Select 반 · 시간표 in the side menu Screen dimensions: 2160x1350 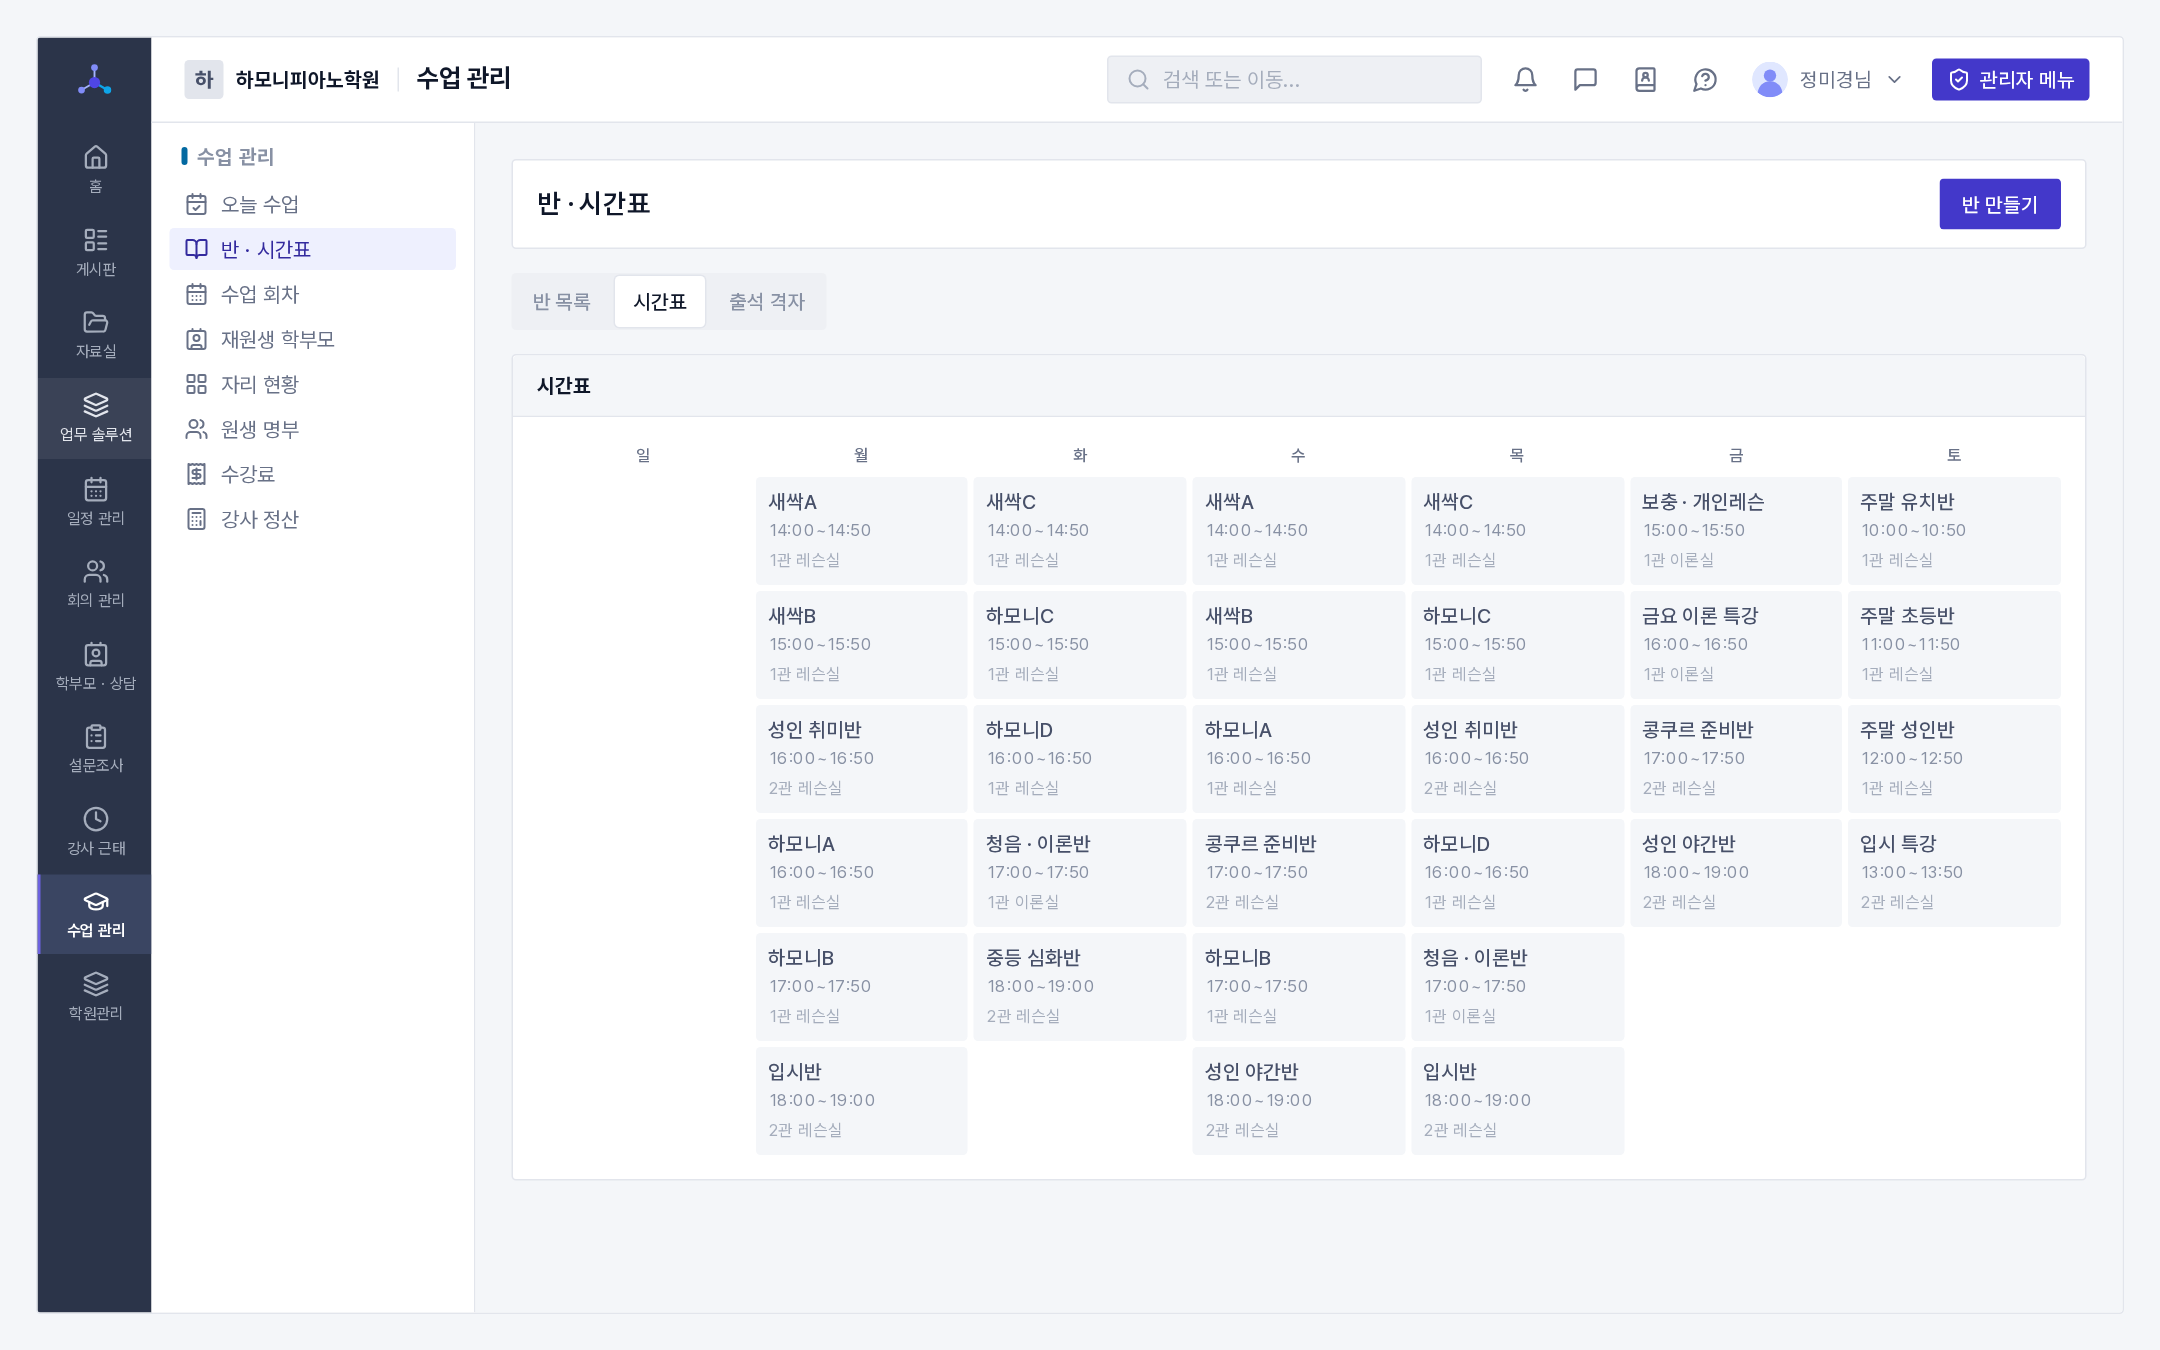pos(313,249)
